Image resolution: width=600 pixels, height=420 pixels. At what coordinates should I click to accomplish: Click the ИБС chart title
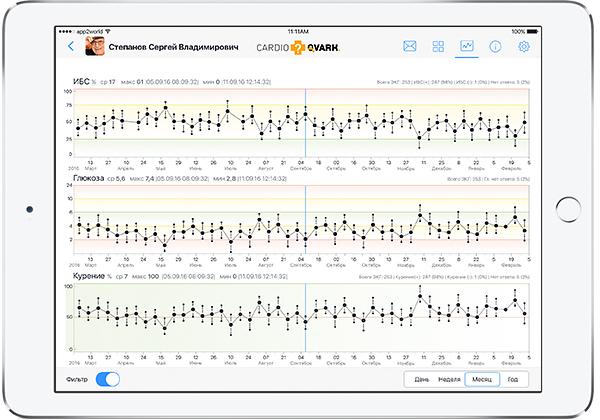81,81
